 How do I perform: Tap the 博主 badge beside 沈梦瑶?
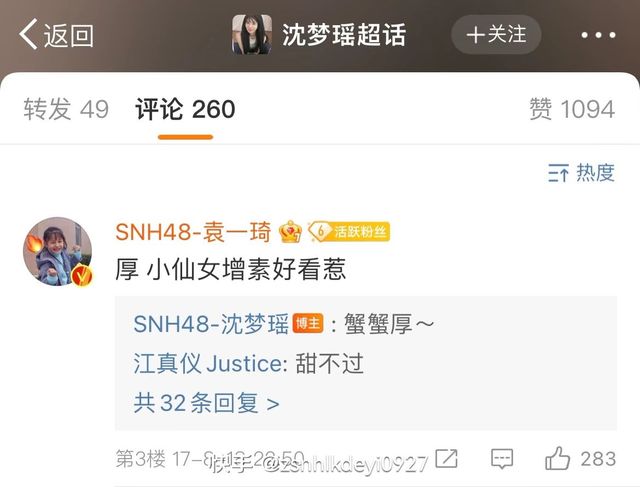tap(308, 323)
